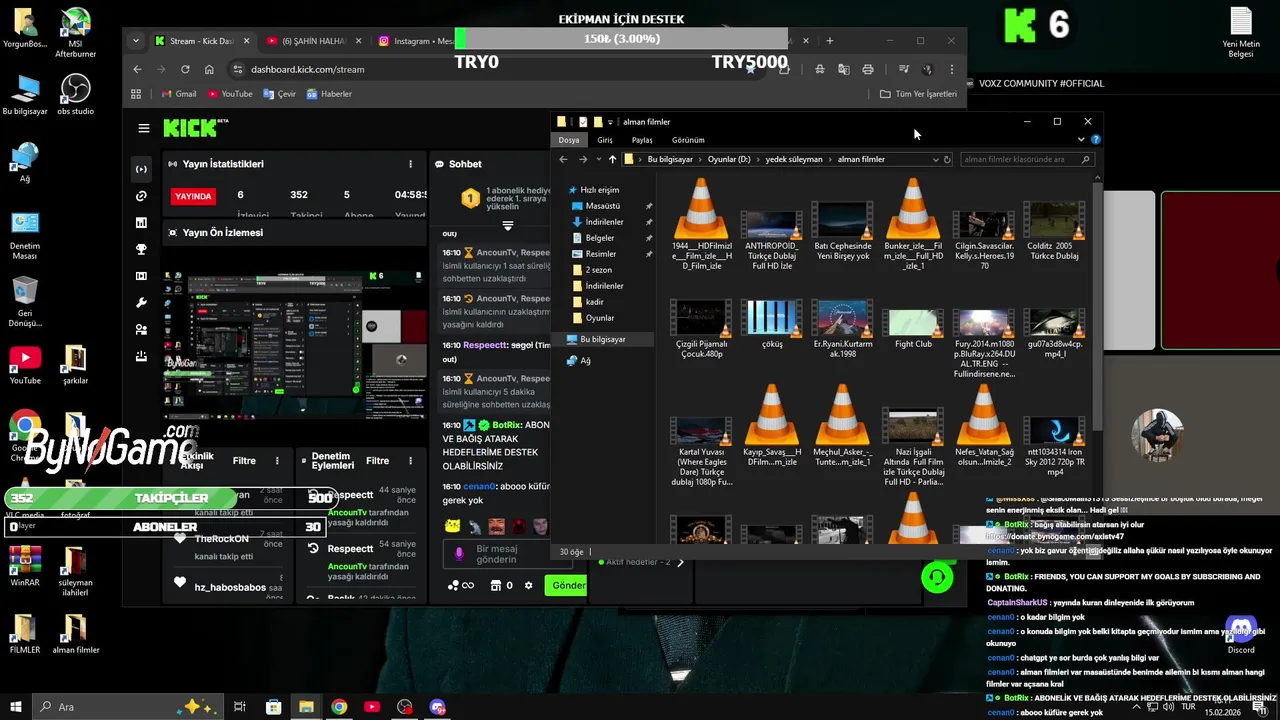Select Masaüstü in Explorer navigation pane
This screenshot has height=720, width=1280.
603,206
